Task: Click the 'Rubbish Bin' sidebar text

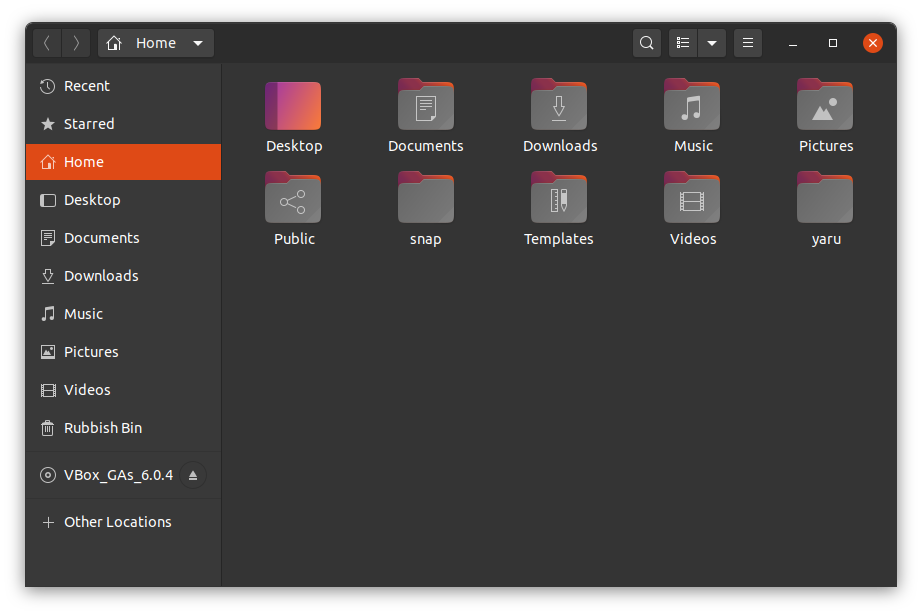Action: [x=103, y=428]
